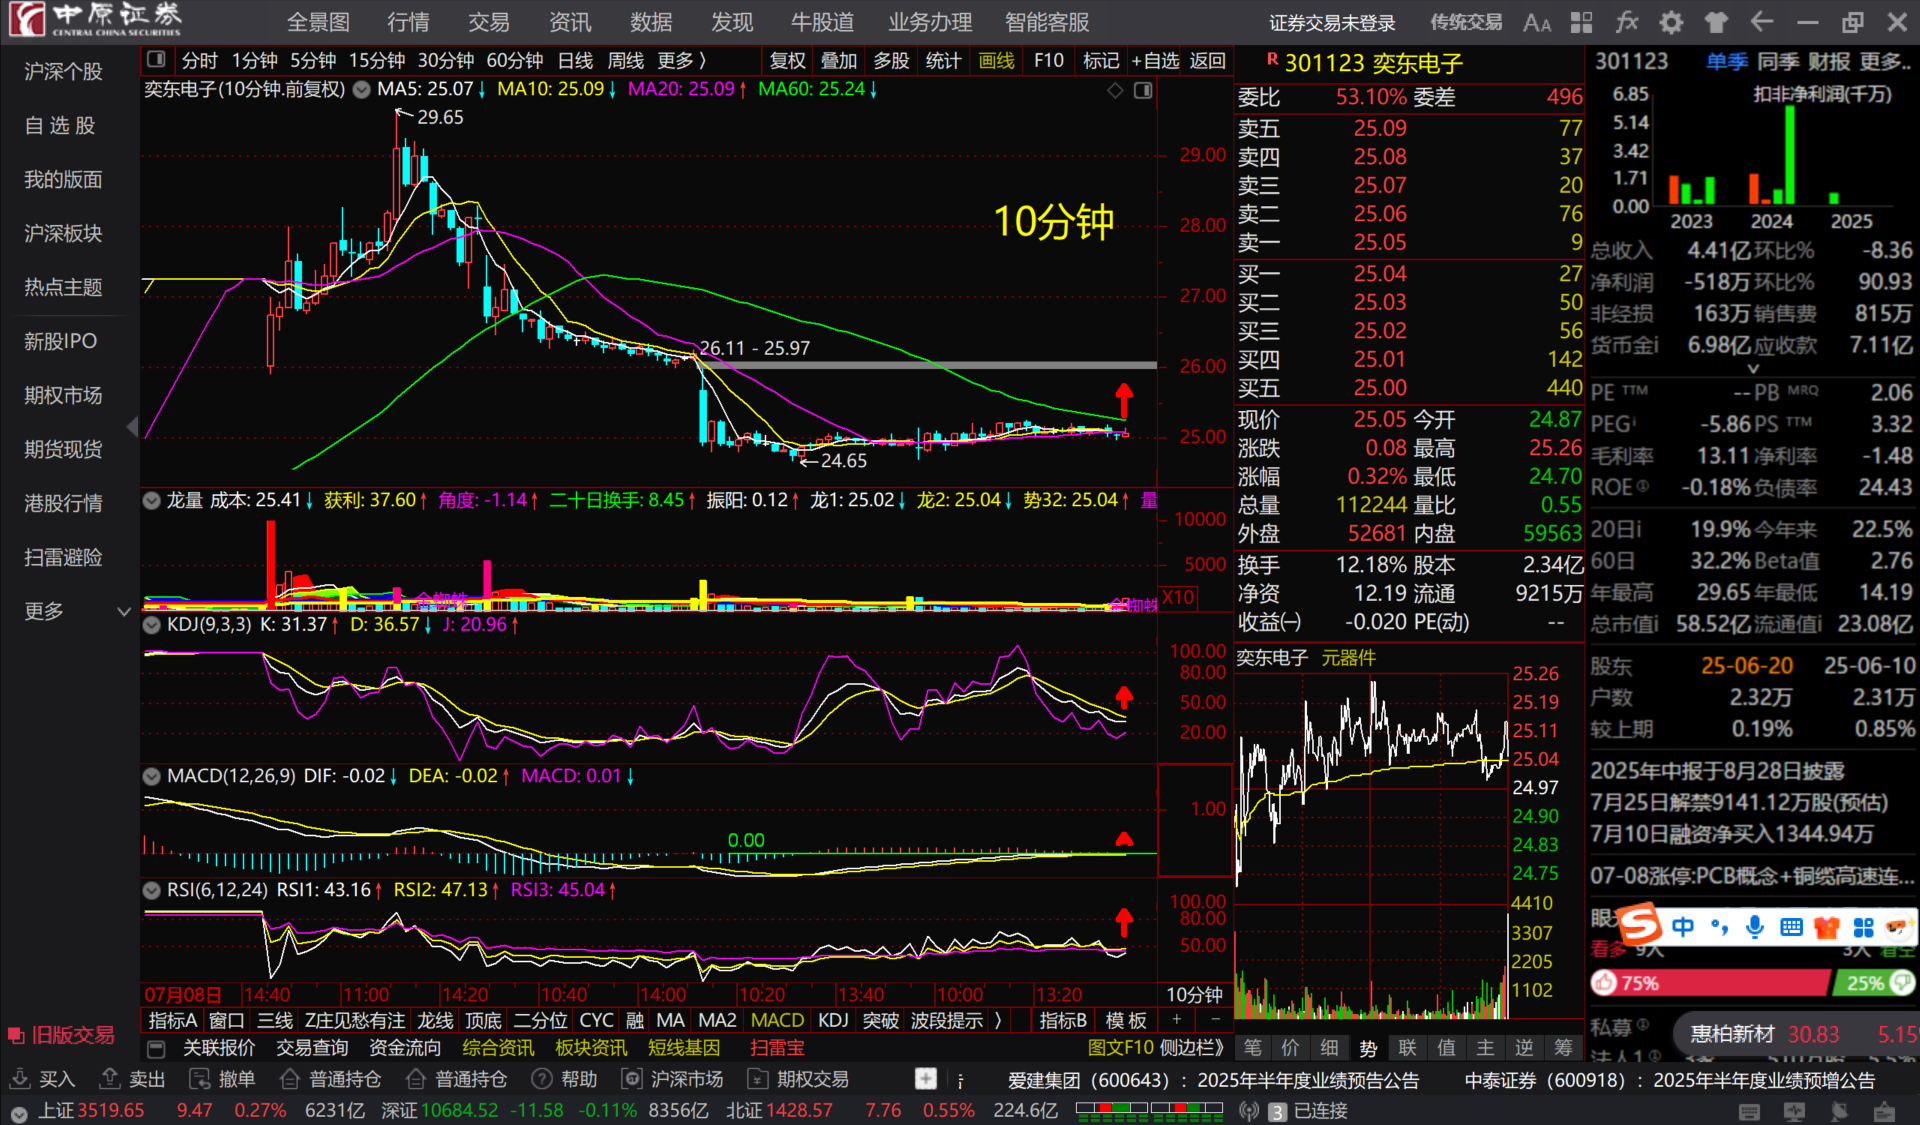Click the keyboard icon in the status bar

click(1749, 1112)
